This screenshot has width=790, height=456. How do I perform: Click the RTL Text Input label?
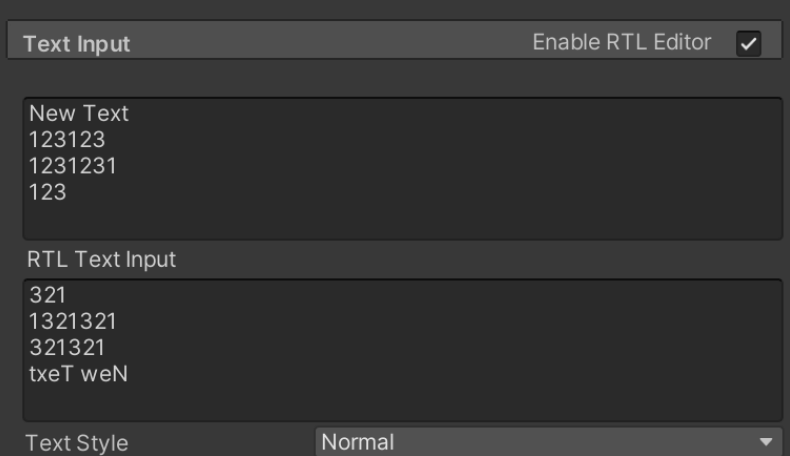click(101, 259)
